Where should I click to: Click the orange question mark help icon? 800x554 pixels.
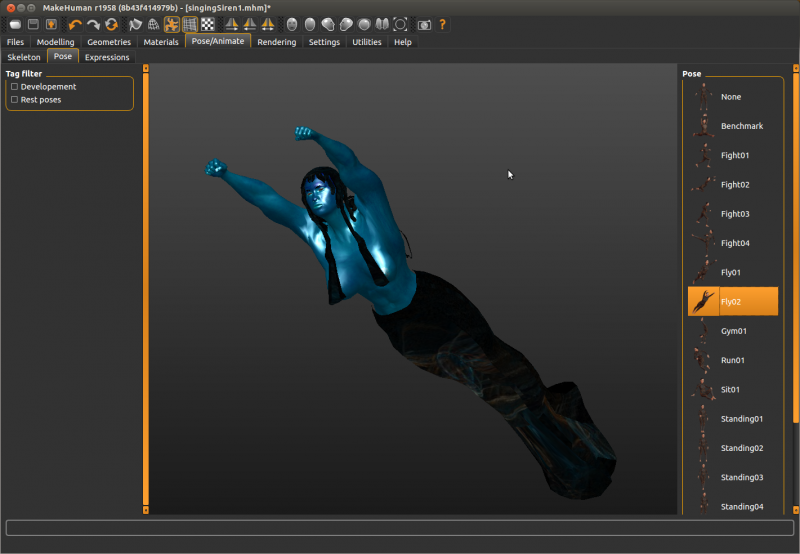[x=443, y=24]
